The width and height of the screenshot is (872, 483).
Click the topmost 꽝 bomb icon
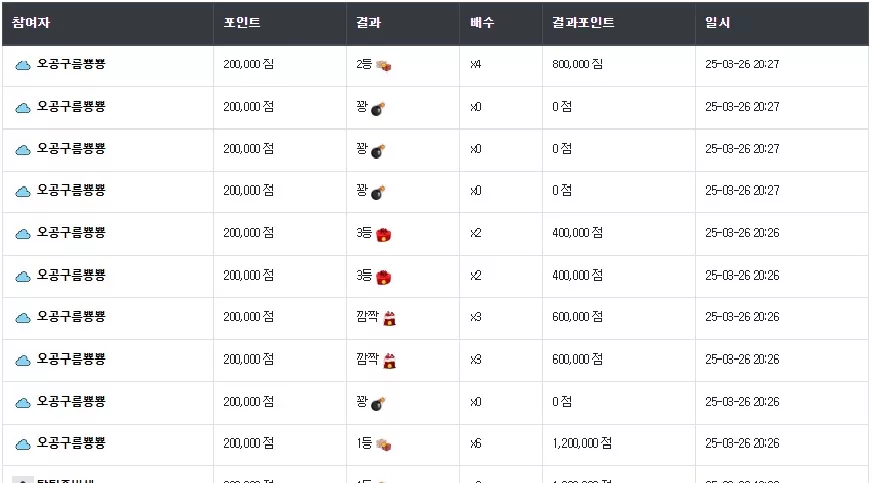(x=378, y=108)
